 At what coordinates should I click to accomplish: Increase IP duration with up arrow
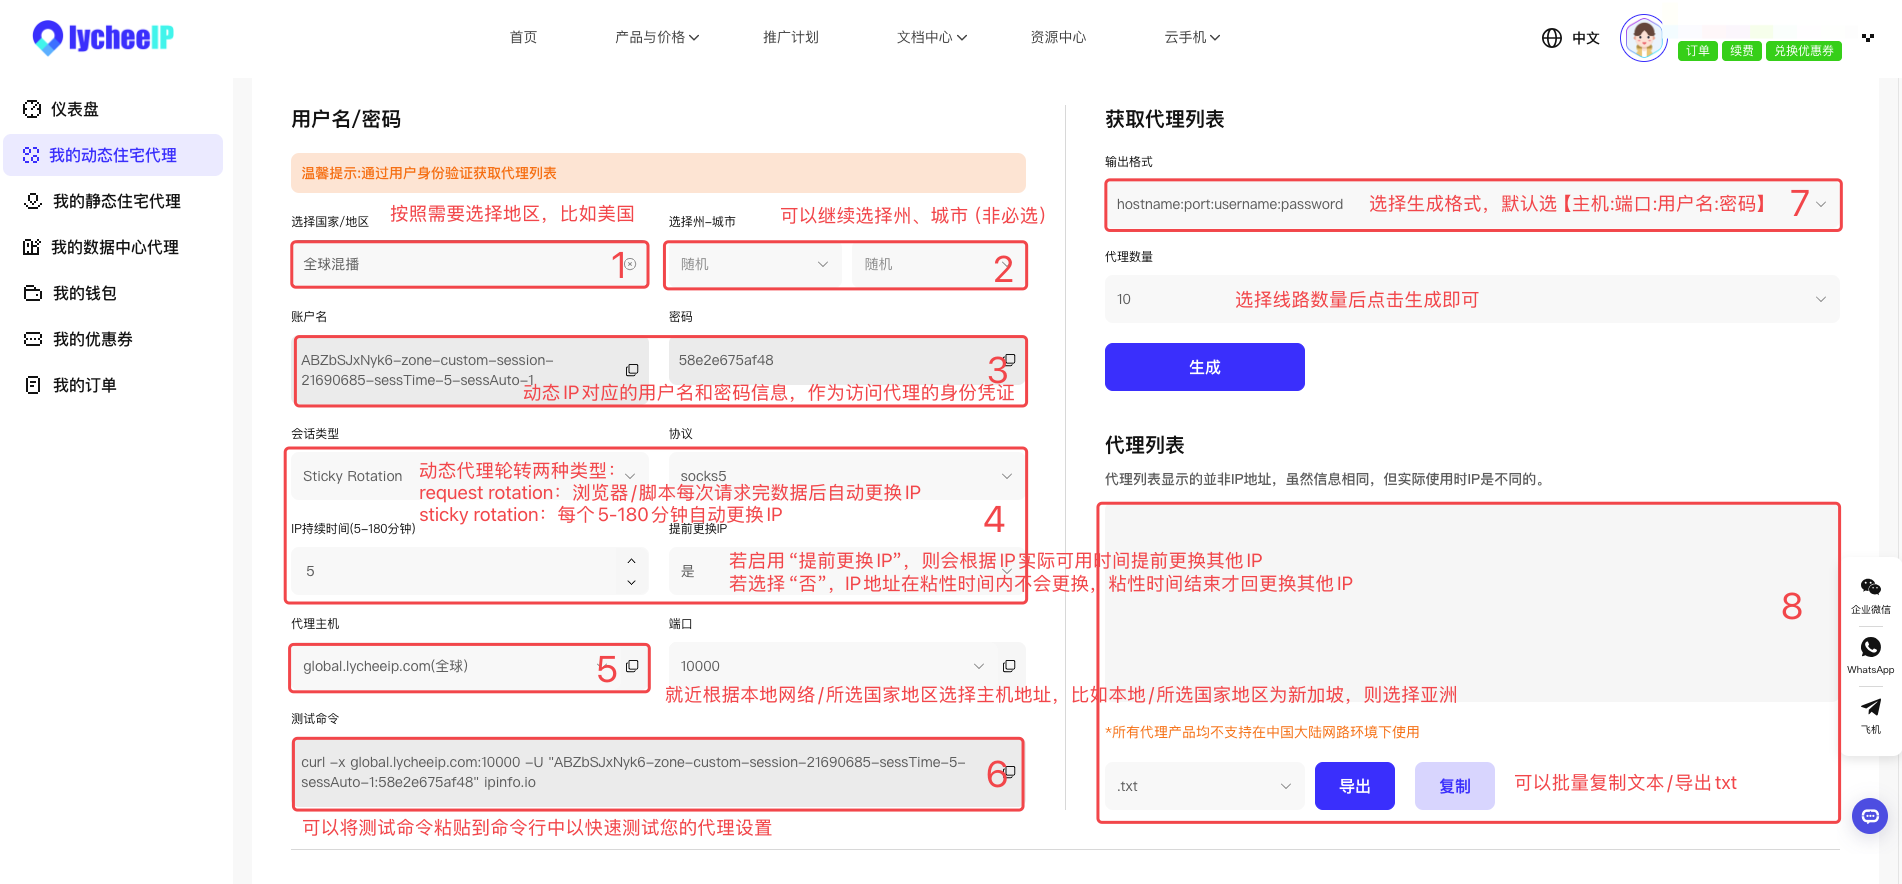631,561
